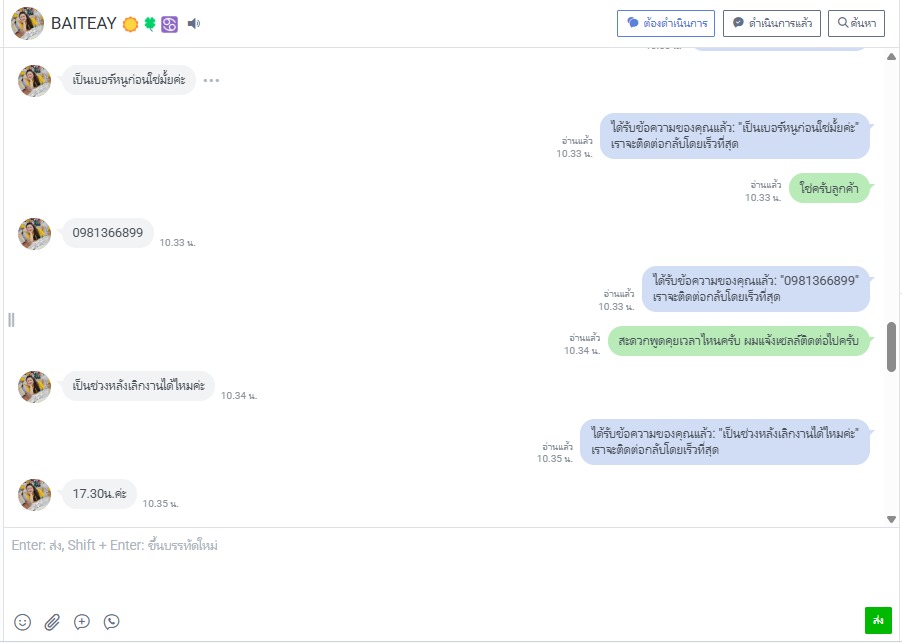Click the message เป็นช่วงหลังเลิกงานได้ไหมค่ะ from customer
902x643 pixels.
click(138, 386)
